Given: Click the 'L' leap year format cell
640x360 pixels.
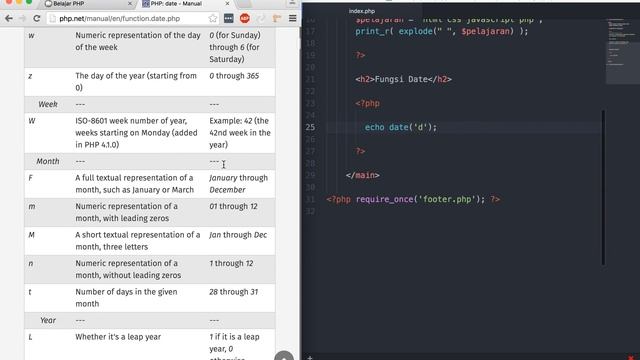Looking at the screenshot, I should [30, 337].
